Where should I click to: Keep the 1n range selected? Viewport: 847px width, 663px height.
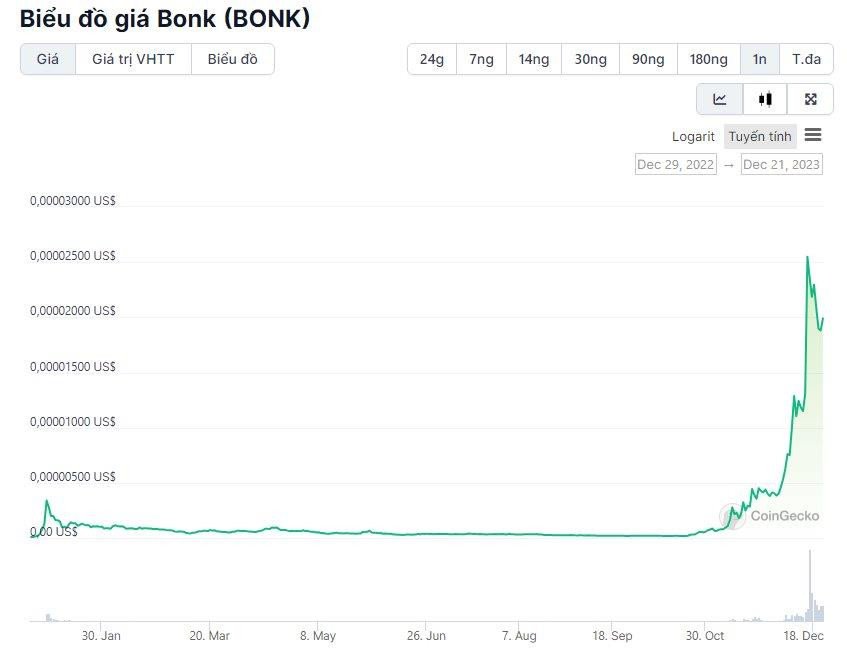tap(759, 59)
